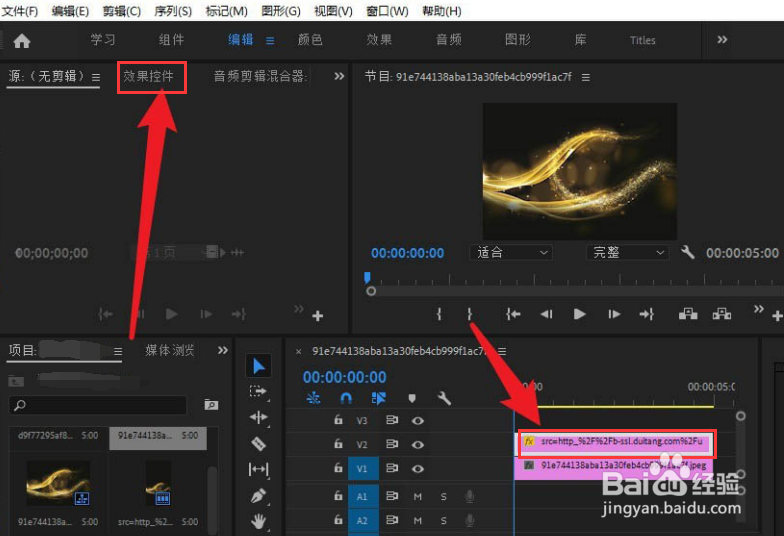Viewport: 784px width, 536px height.
Task: Step back one frame in Program monitor
Action: point(546,314)
